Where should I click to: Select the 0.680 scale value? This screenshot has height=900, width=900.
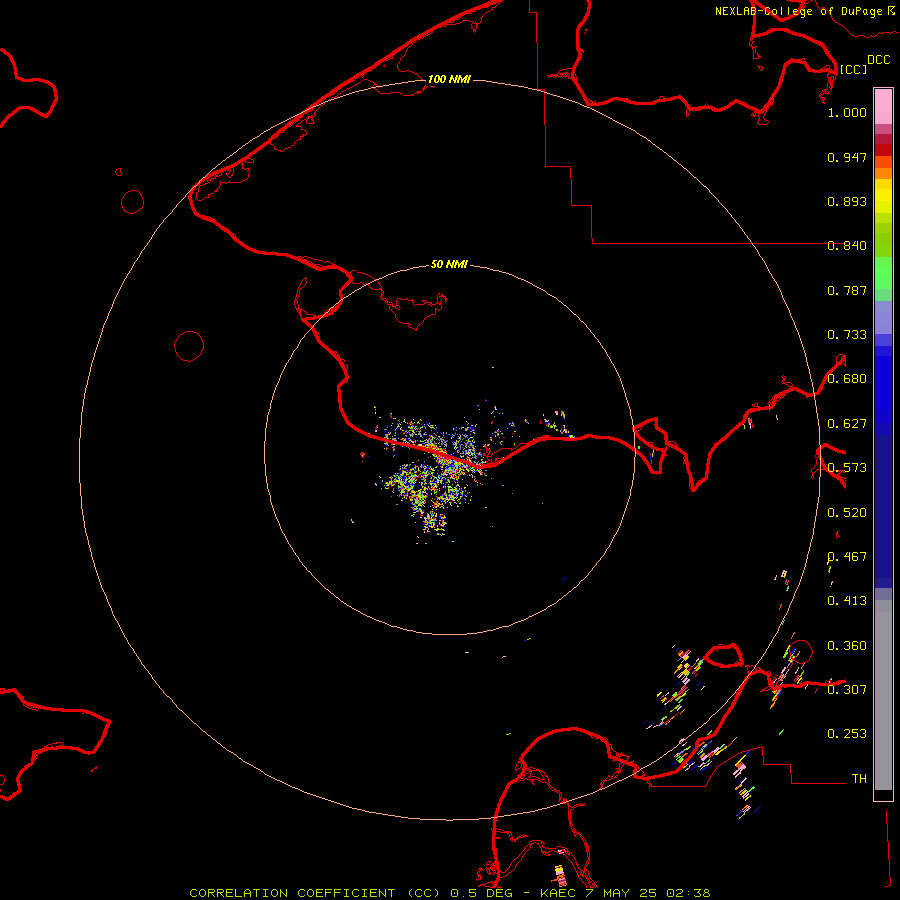pyautogui.click(x=847, y=379)
